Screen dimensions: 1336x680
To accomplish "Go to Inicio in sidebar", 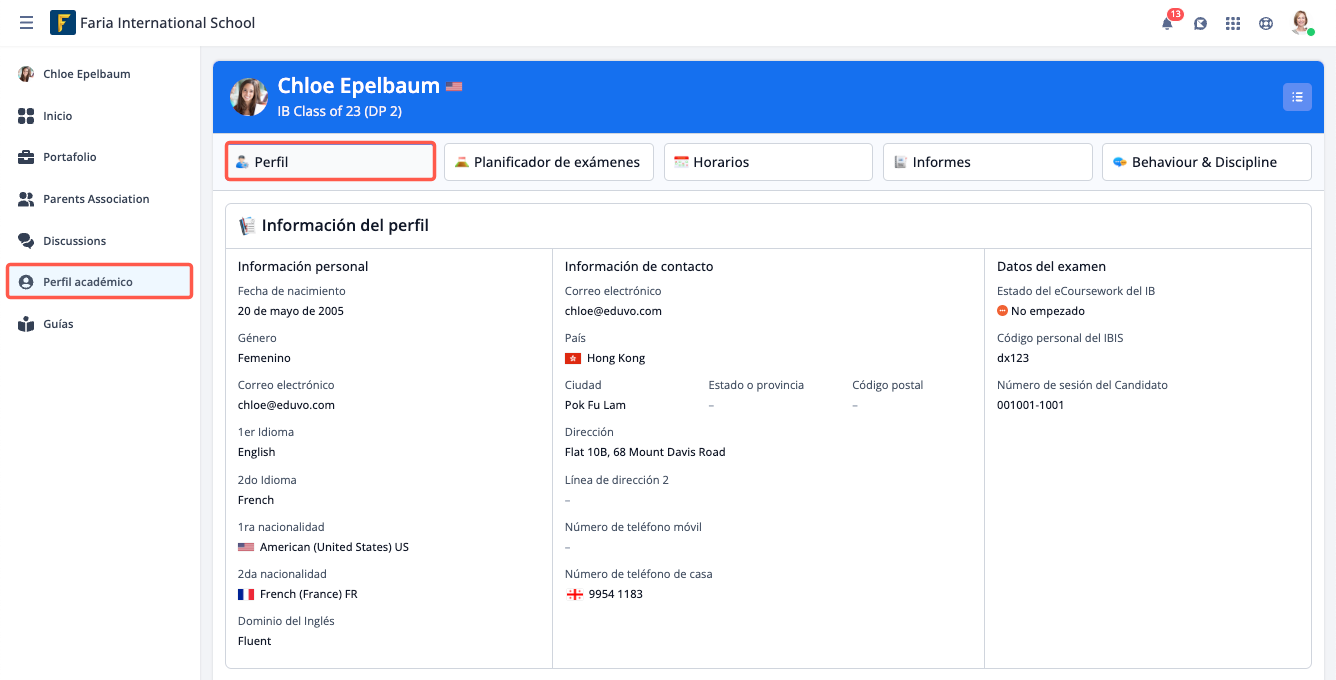I will 58,116.
